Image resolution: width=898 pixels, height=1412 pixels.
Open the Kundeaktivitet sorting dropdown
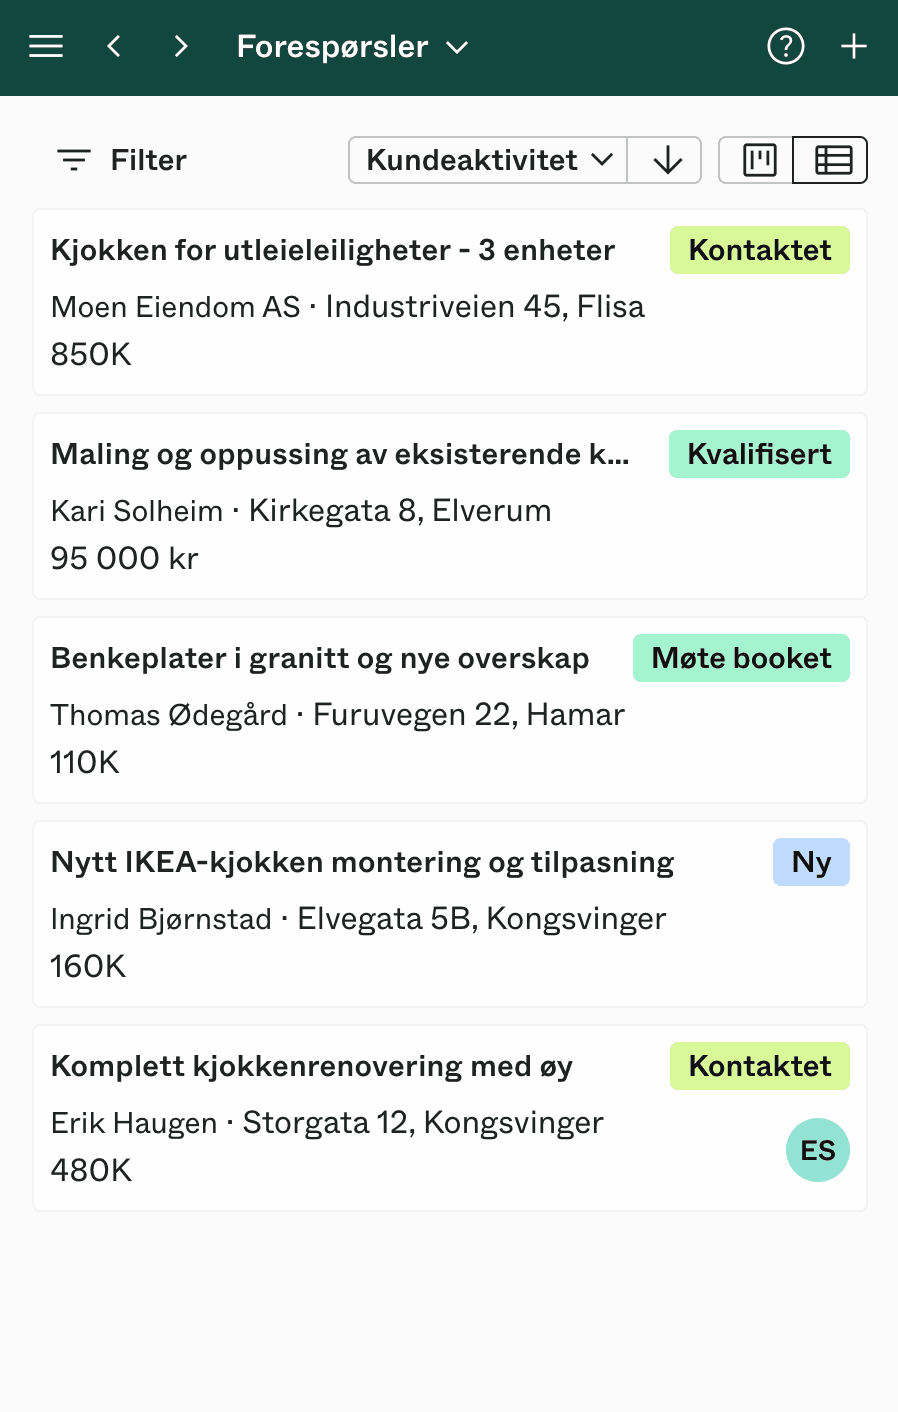click(x=487, y=159)
